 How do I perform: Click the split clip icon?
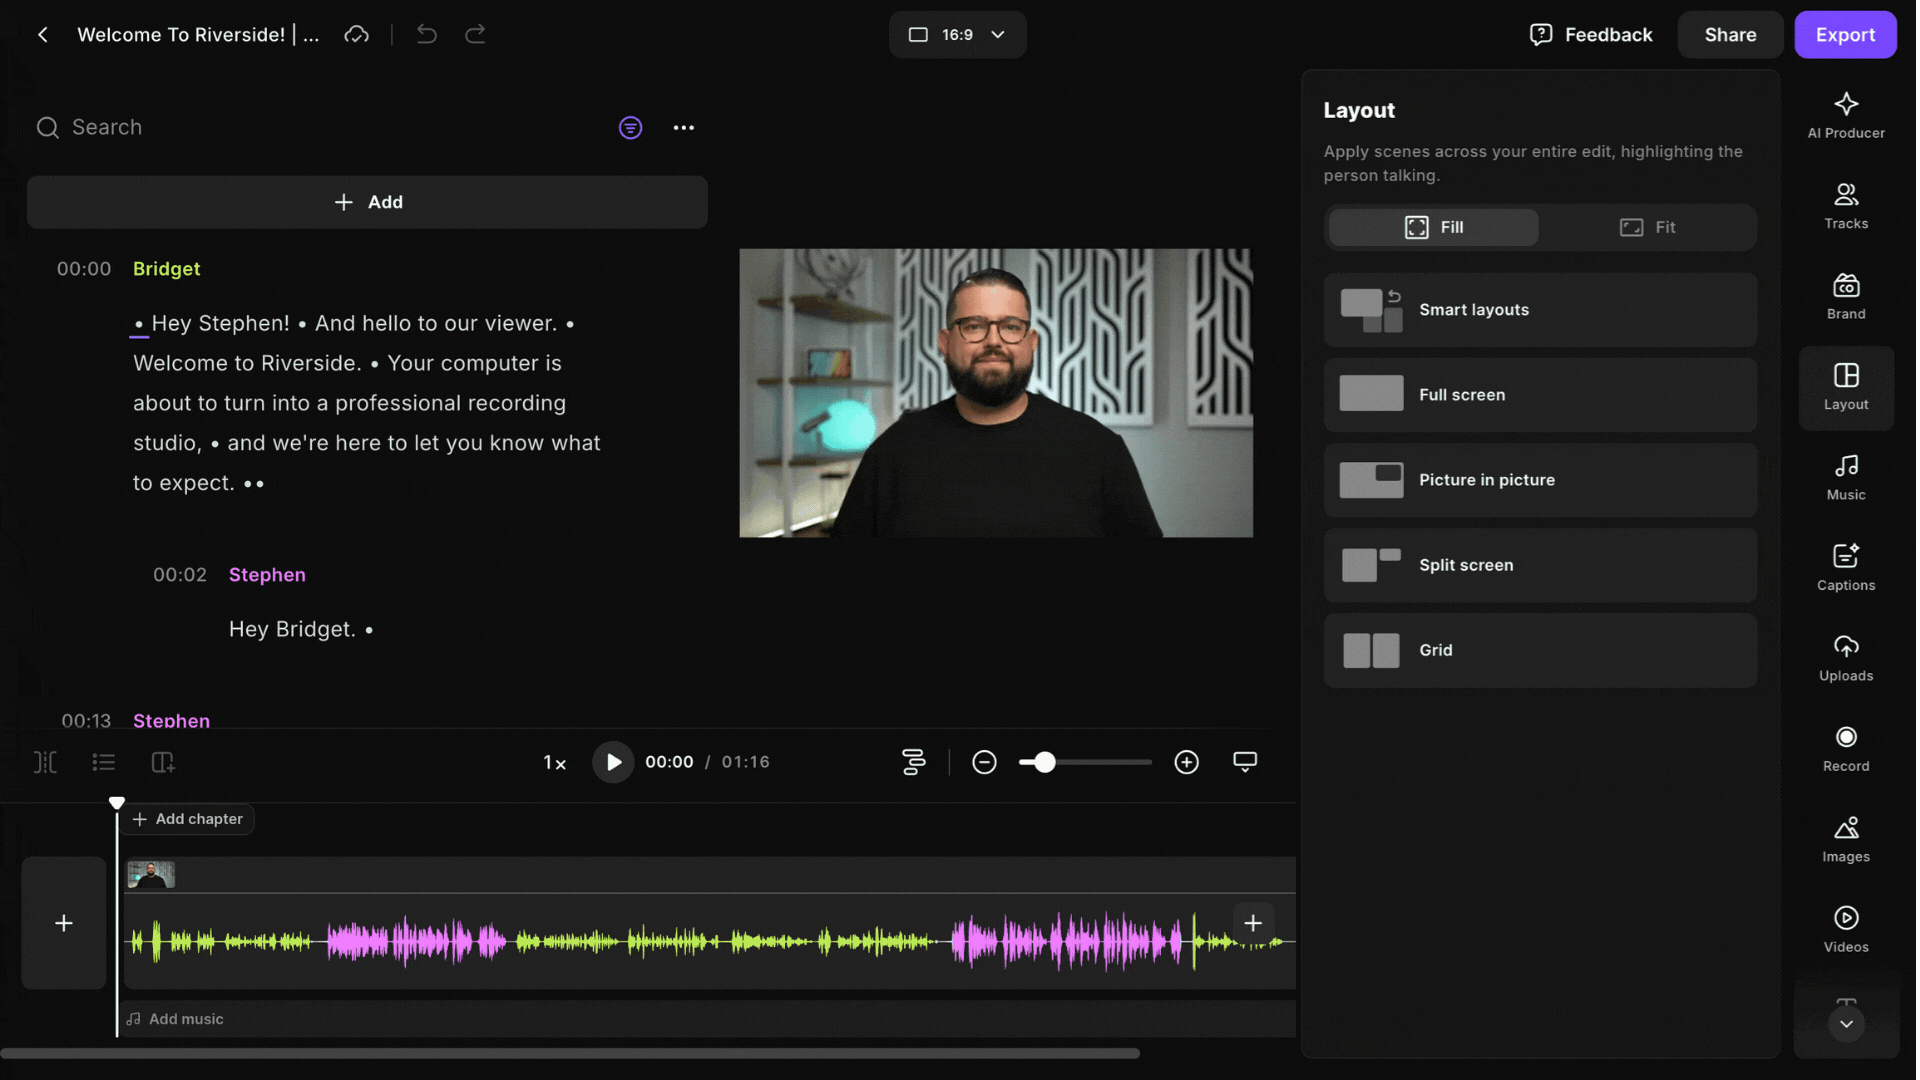[x=45, y=762]
